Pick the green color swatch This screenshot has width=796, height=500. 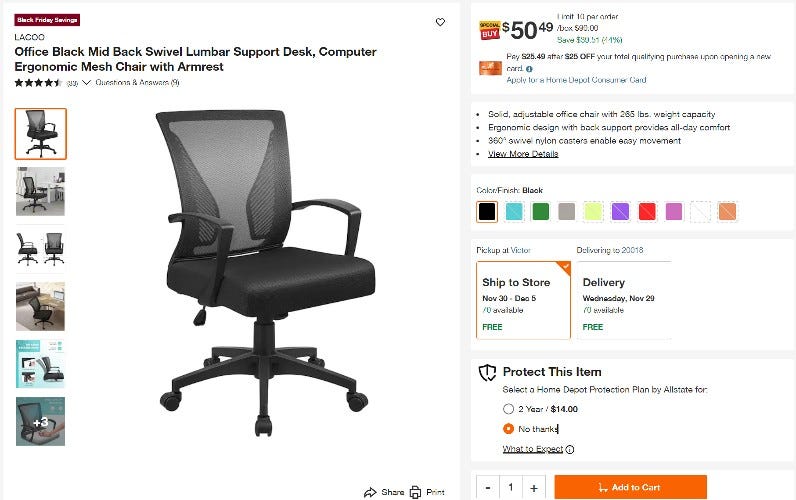click(540, 211)
